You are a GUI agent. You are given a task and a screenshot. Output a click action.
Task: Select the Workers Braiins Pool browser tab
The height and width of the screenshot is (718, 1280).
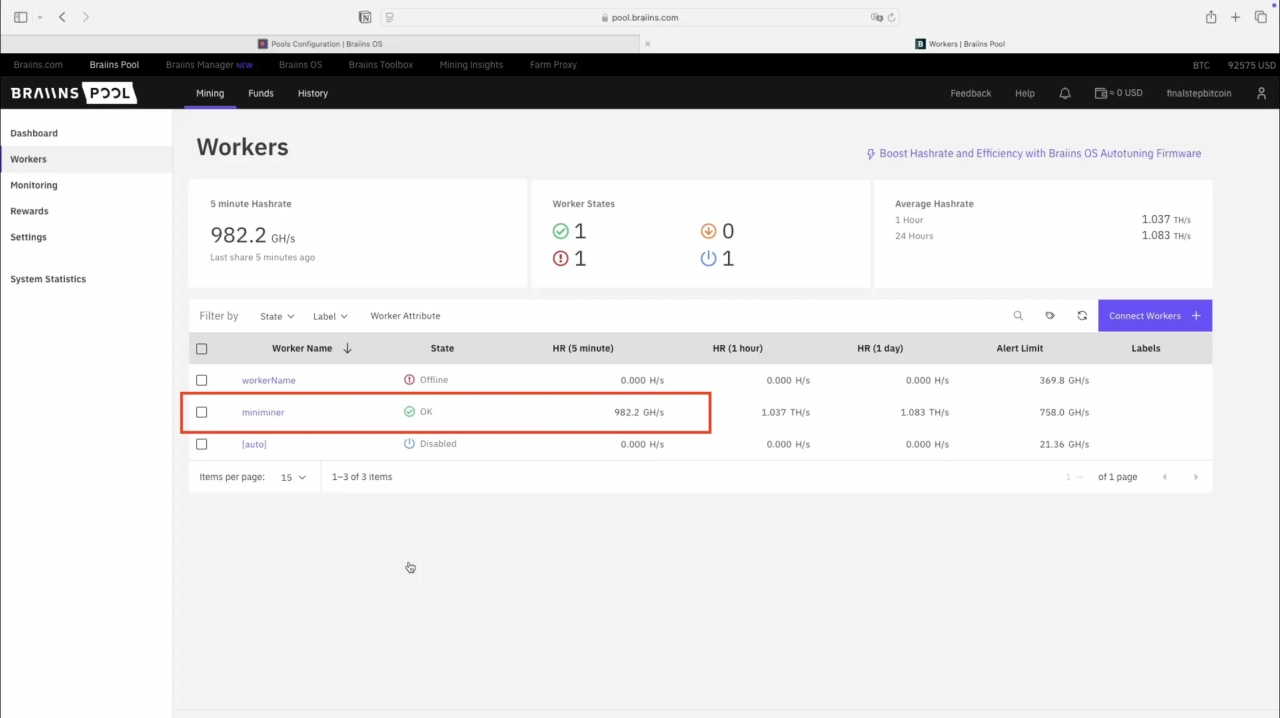tap(960, 44)
